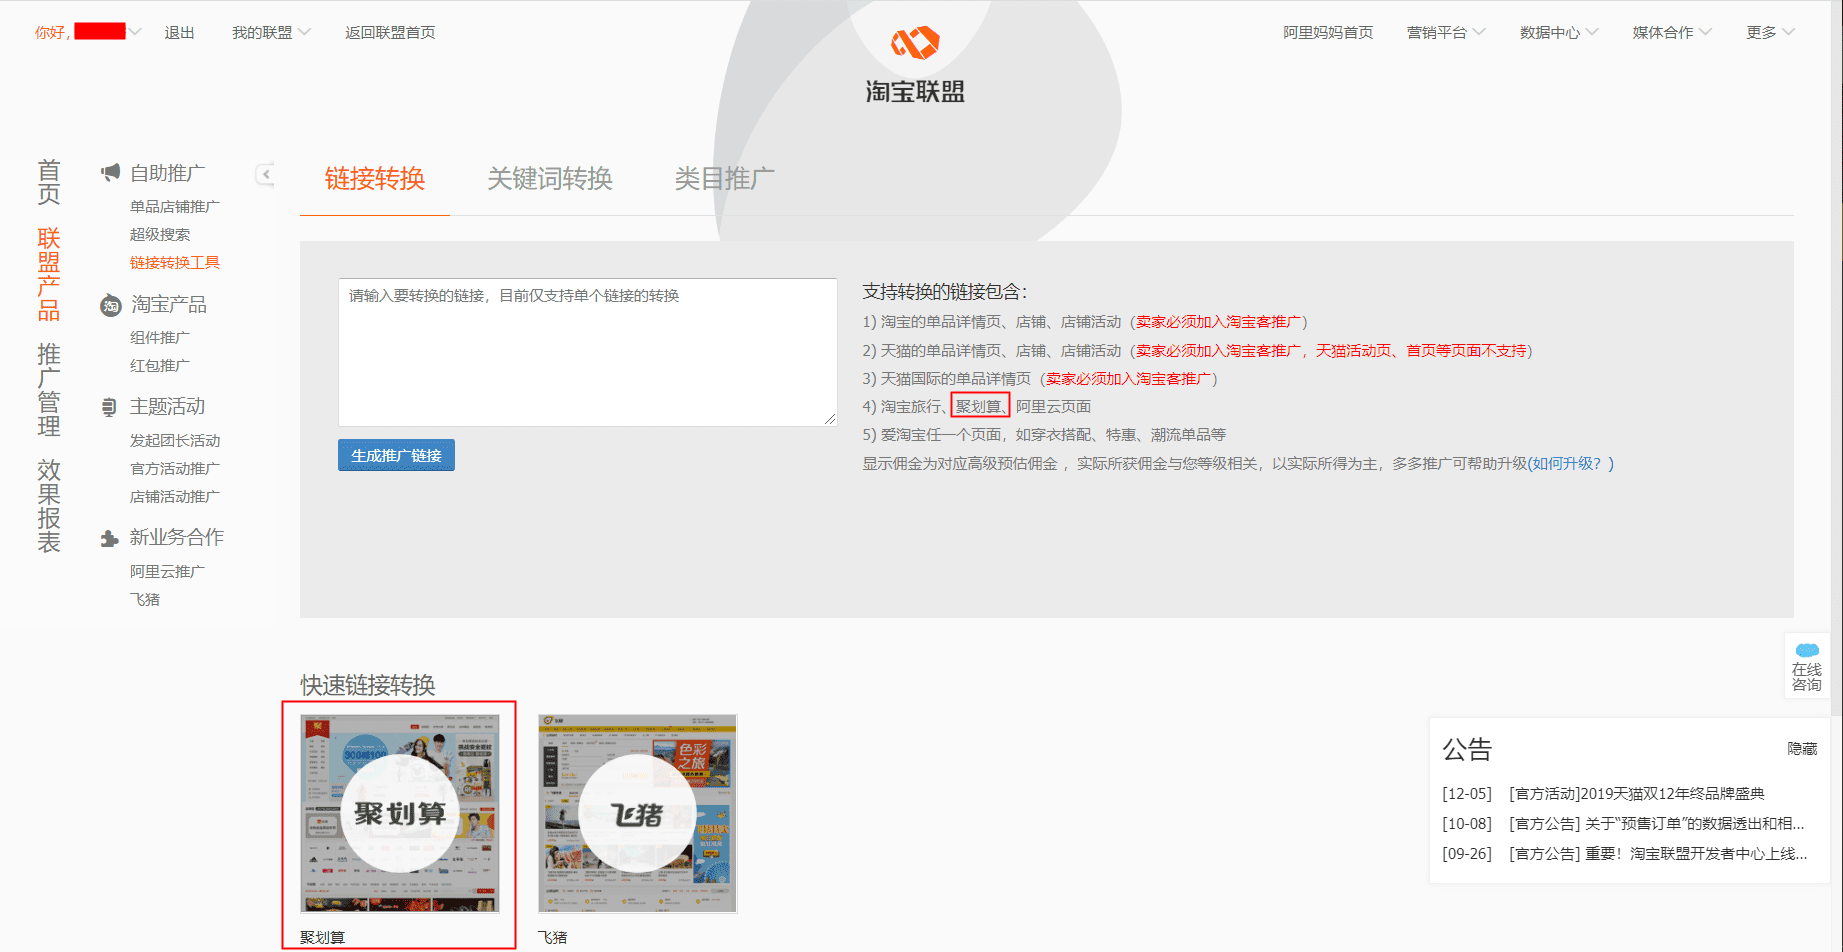Open 单品店铺推广 sidebar item
Image resolution: width=1843 pixels, height=952 pixels.
click(175, 207)
